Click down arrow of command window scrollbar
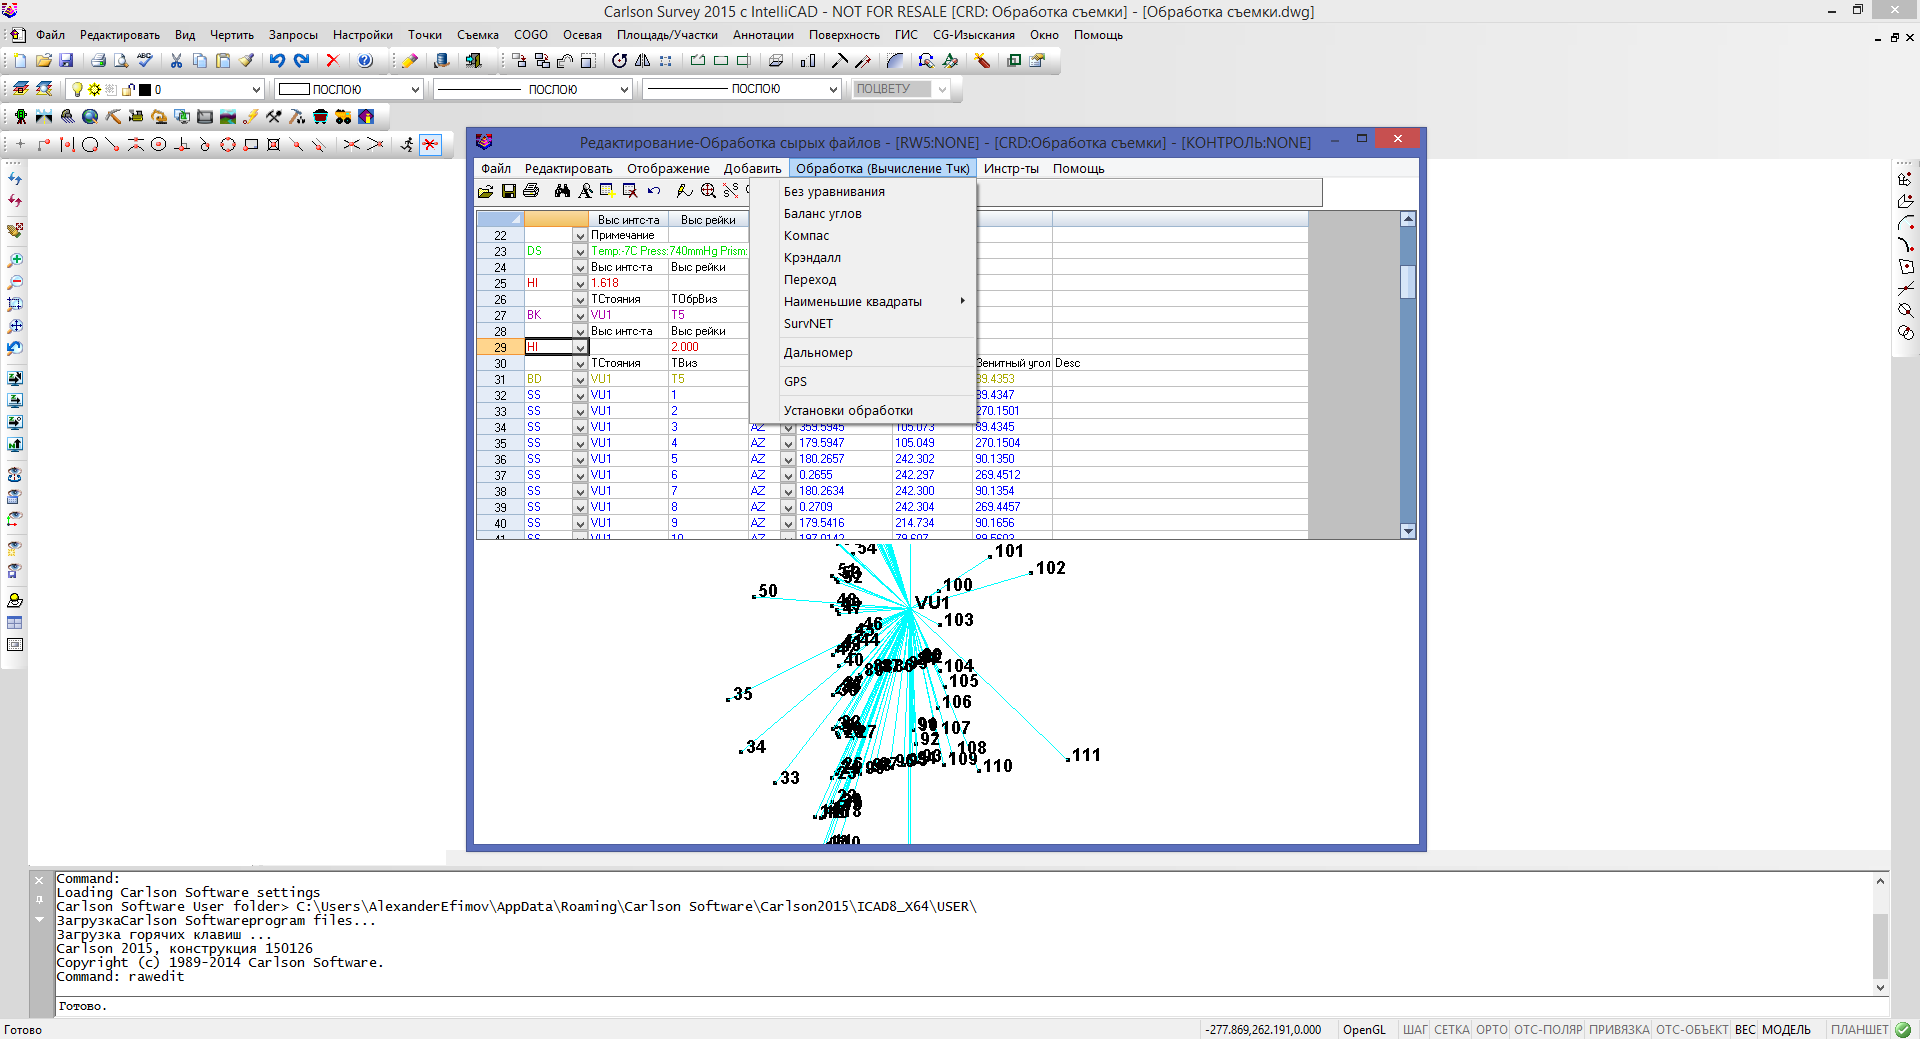The width and height of the screenshot is (1920, 1039). (x=1880, y=988)
